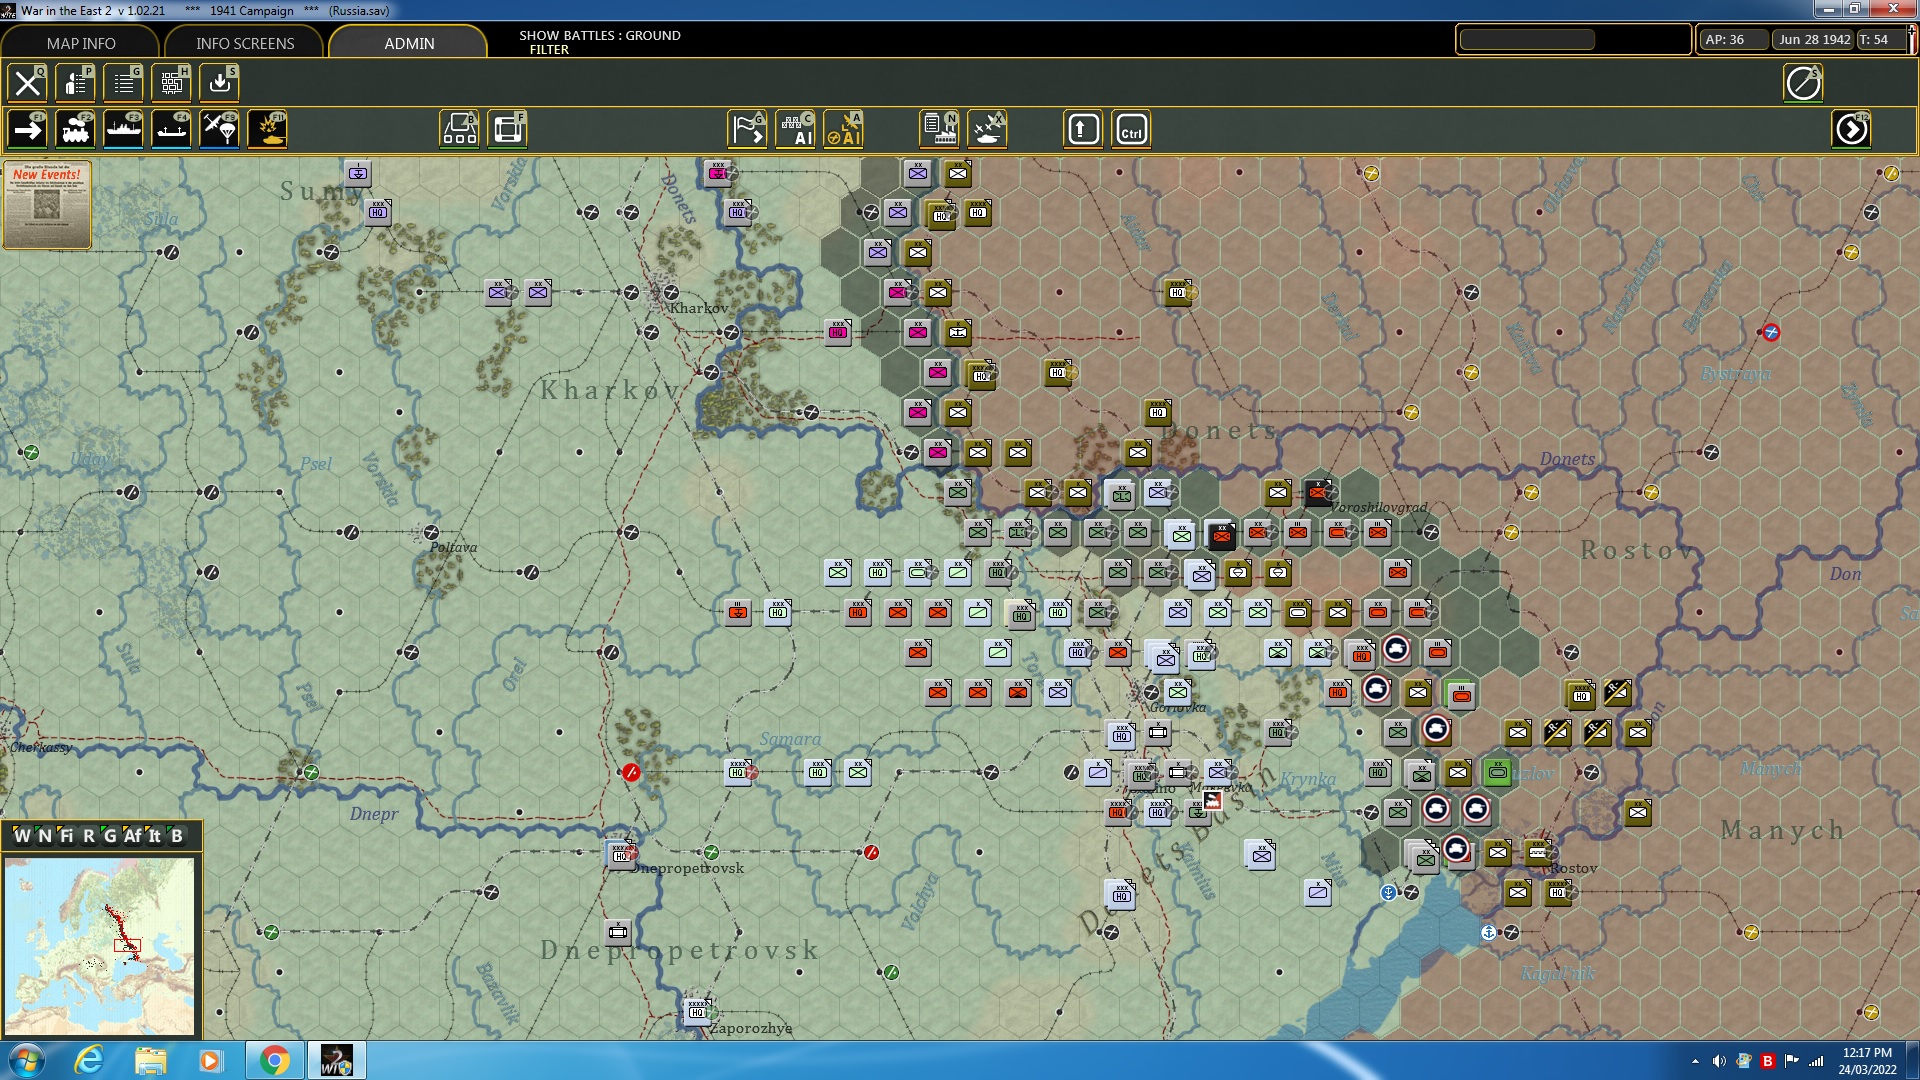1920x1080 pixels.
Task: Open Windows Explorer folder from taskbar
Action: (x=150, y=1060)
